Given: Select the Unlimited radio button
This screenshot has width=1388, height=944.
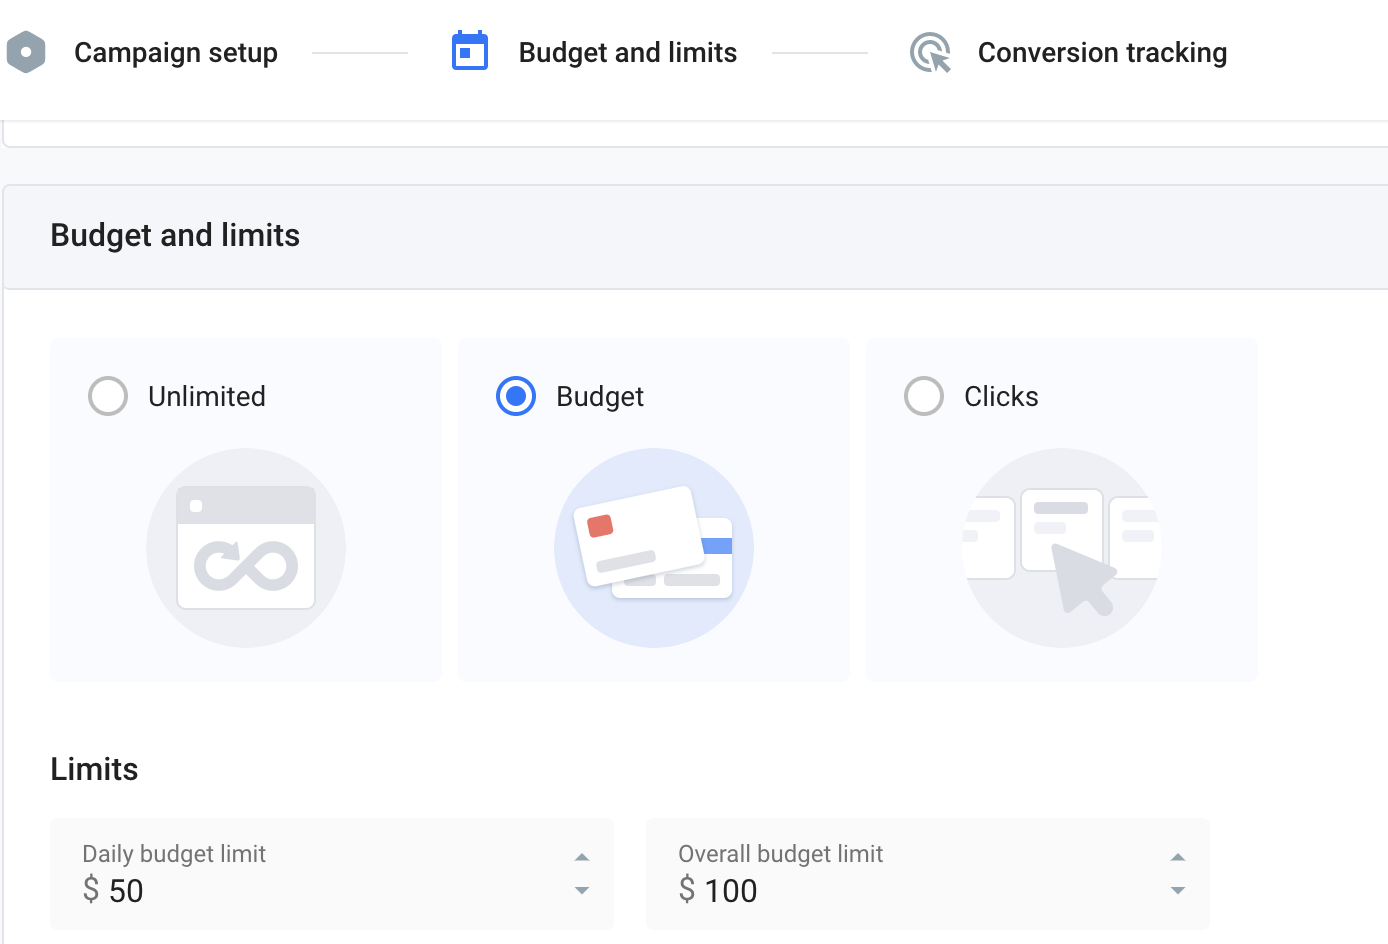Looking at the screenshot, I should [108, 396].
